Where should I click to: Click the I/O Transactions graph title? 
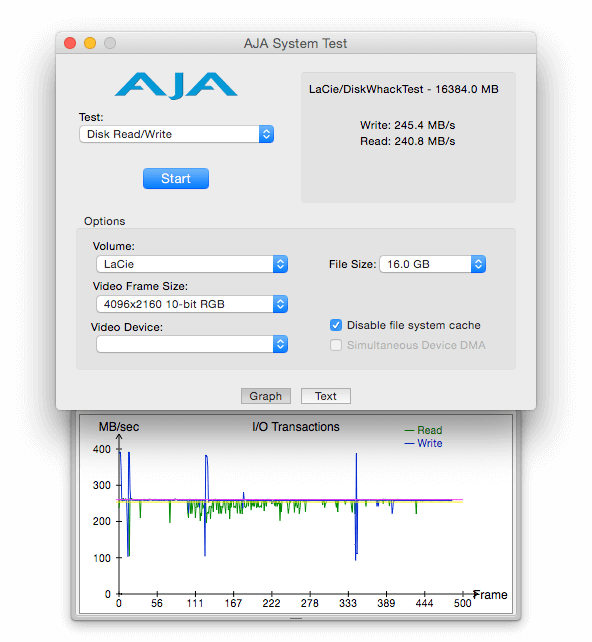tap(296, 427)
